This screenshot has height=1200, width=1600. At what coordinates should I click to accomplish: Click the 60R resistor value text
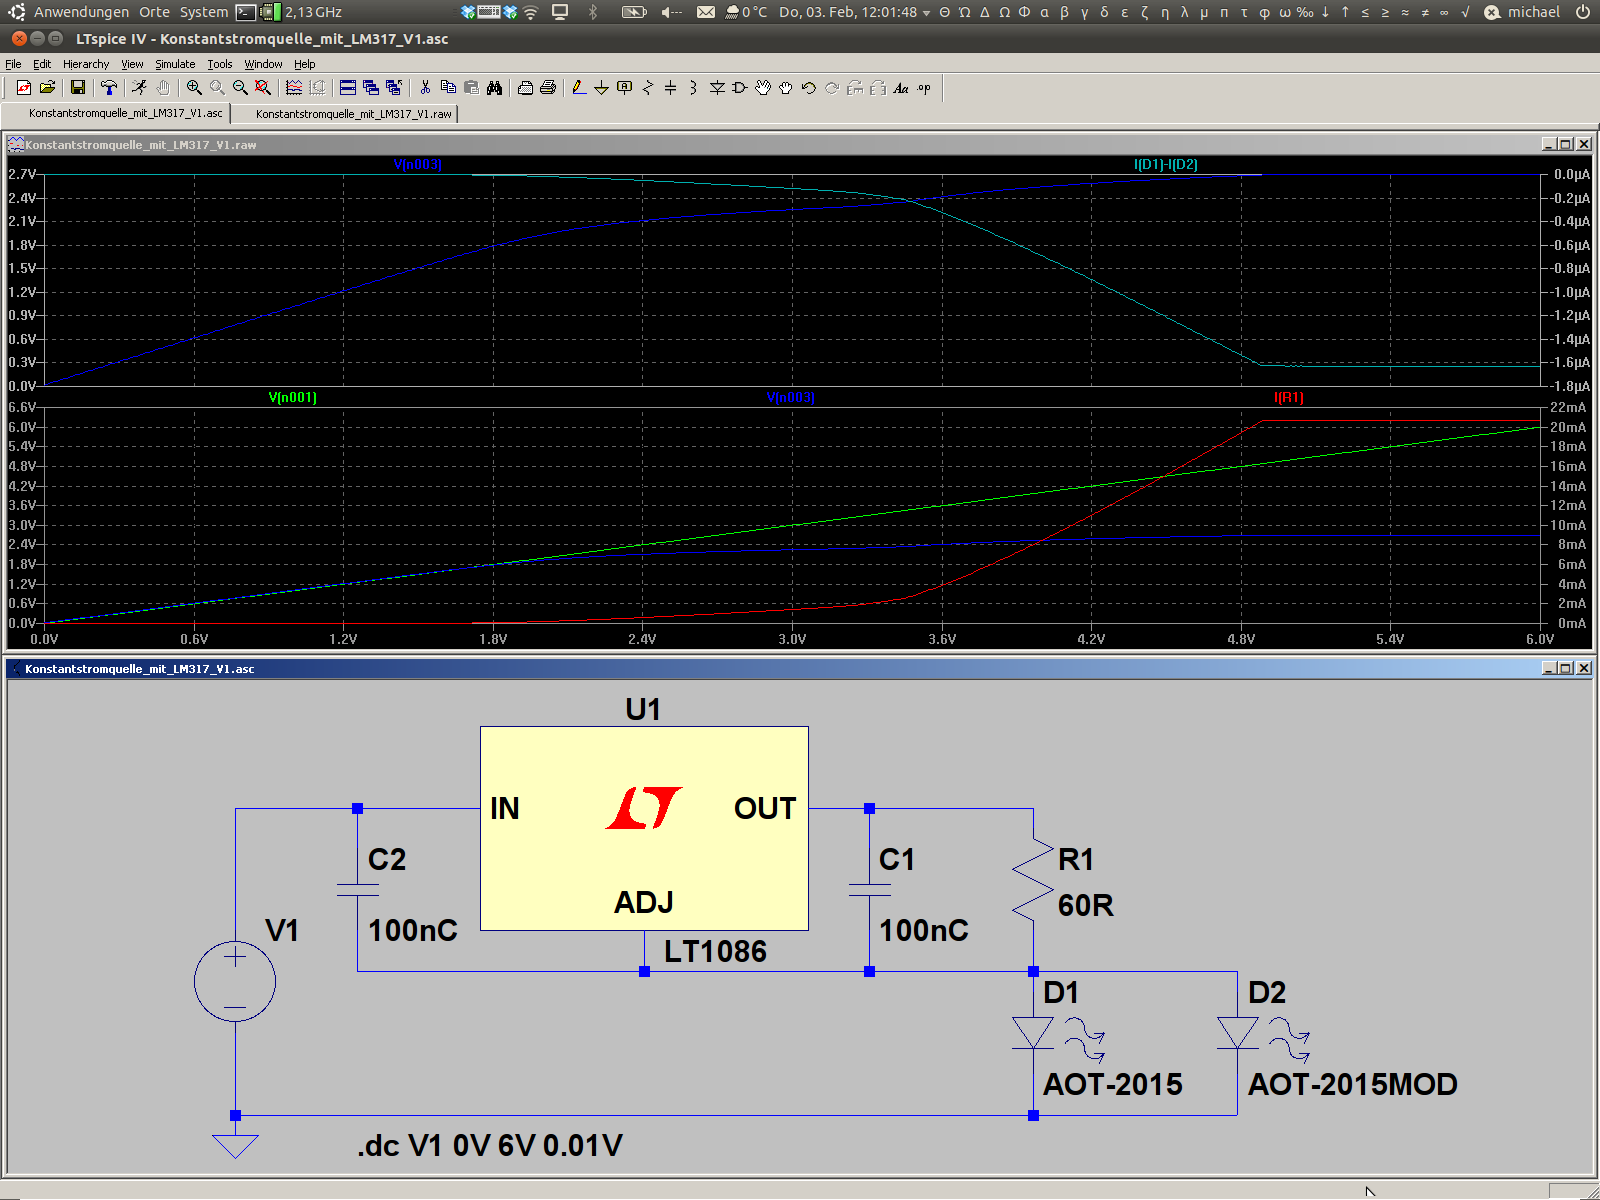click(1086, 905)
